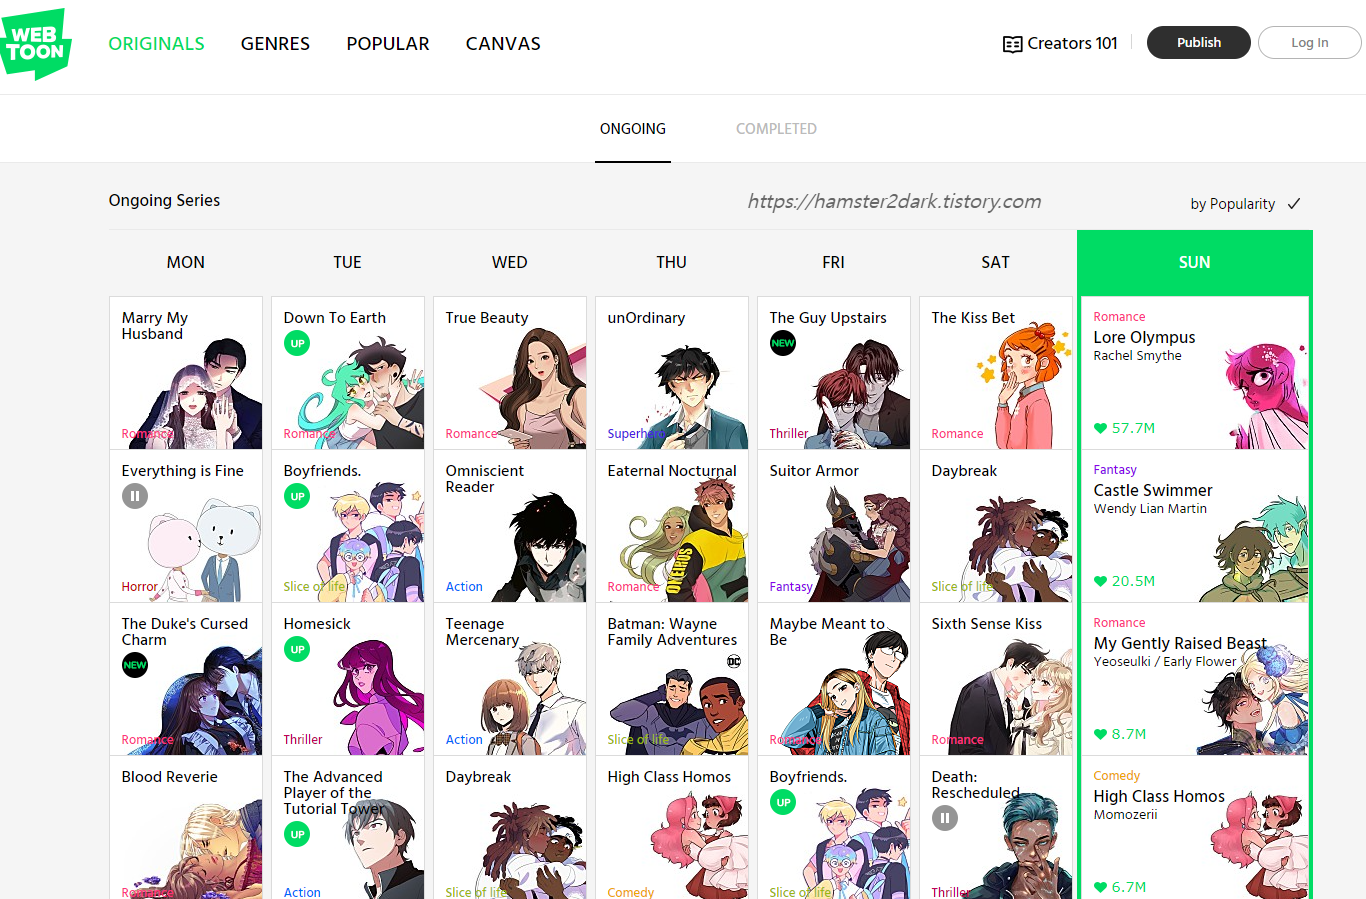Open Eaternal Nocturnal series

[x=672, y=526]
